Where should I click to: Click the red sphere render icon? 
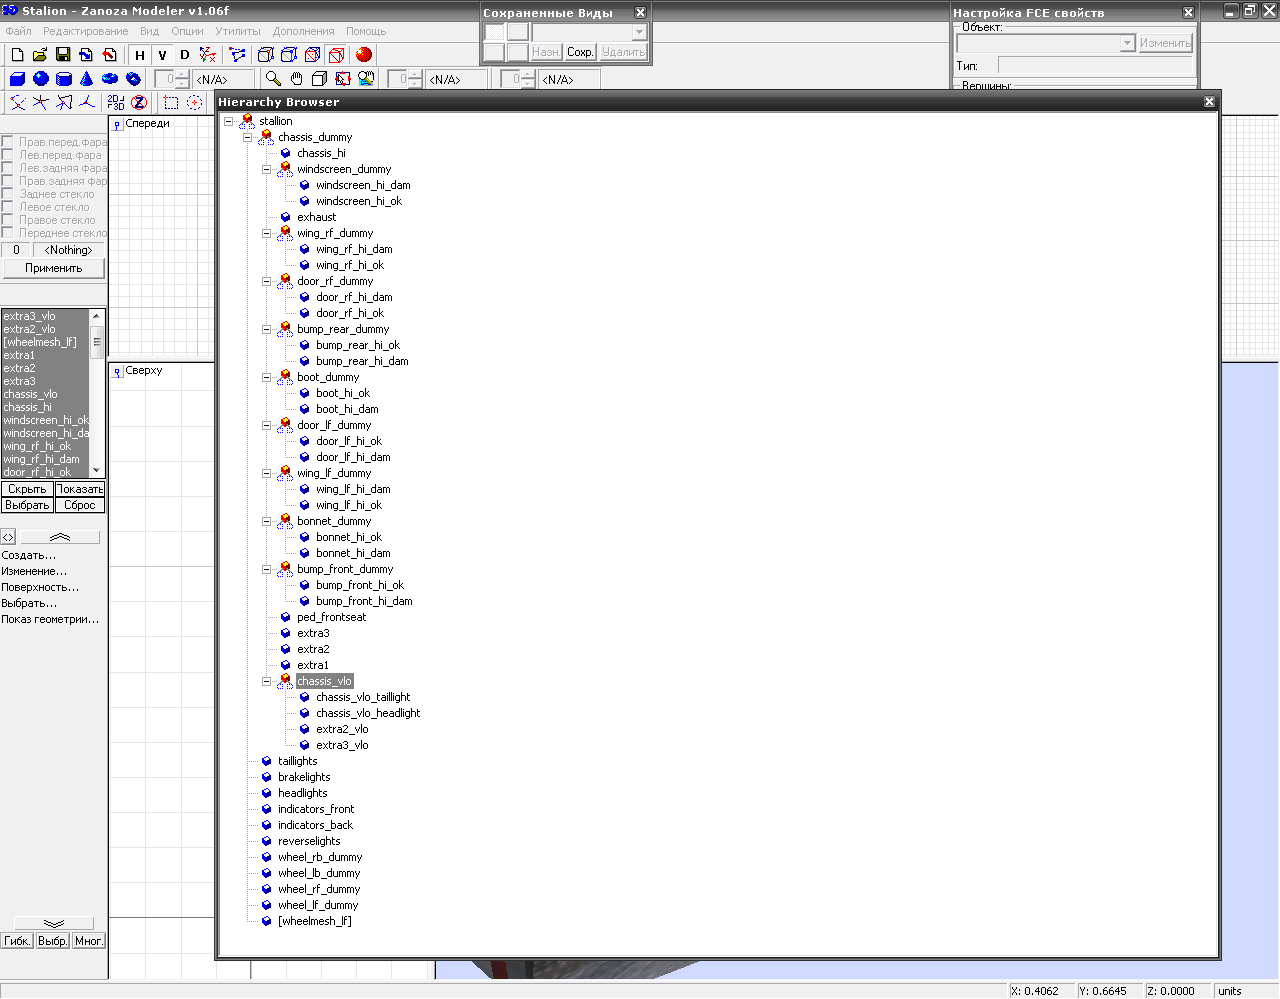tap(363, 55)
